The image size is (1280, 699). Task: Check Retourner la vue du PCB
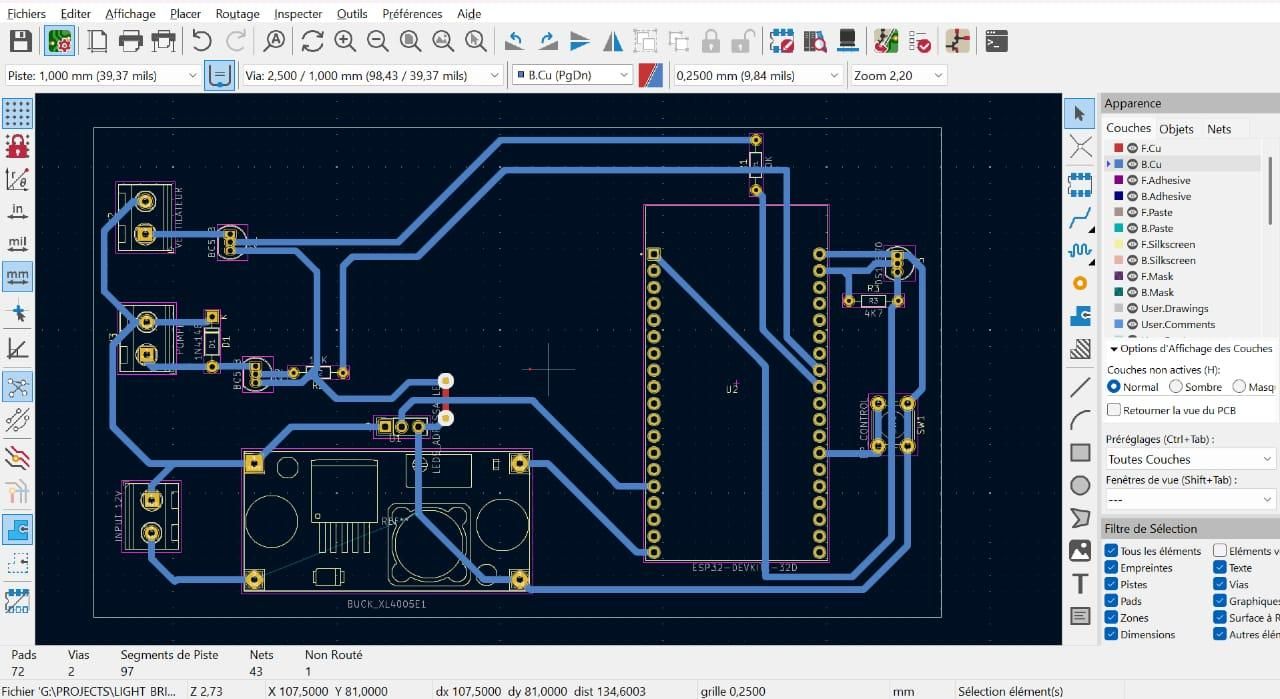(x=1114, y=410)
